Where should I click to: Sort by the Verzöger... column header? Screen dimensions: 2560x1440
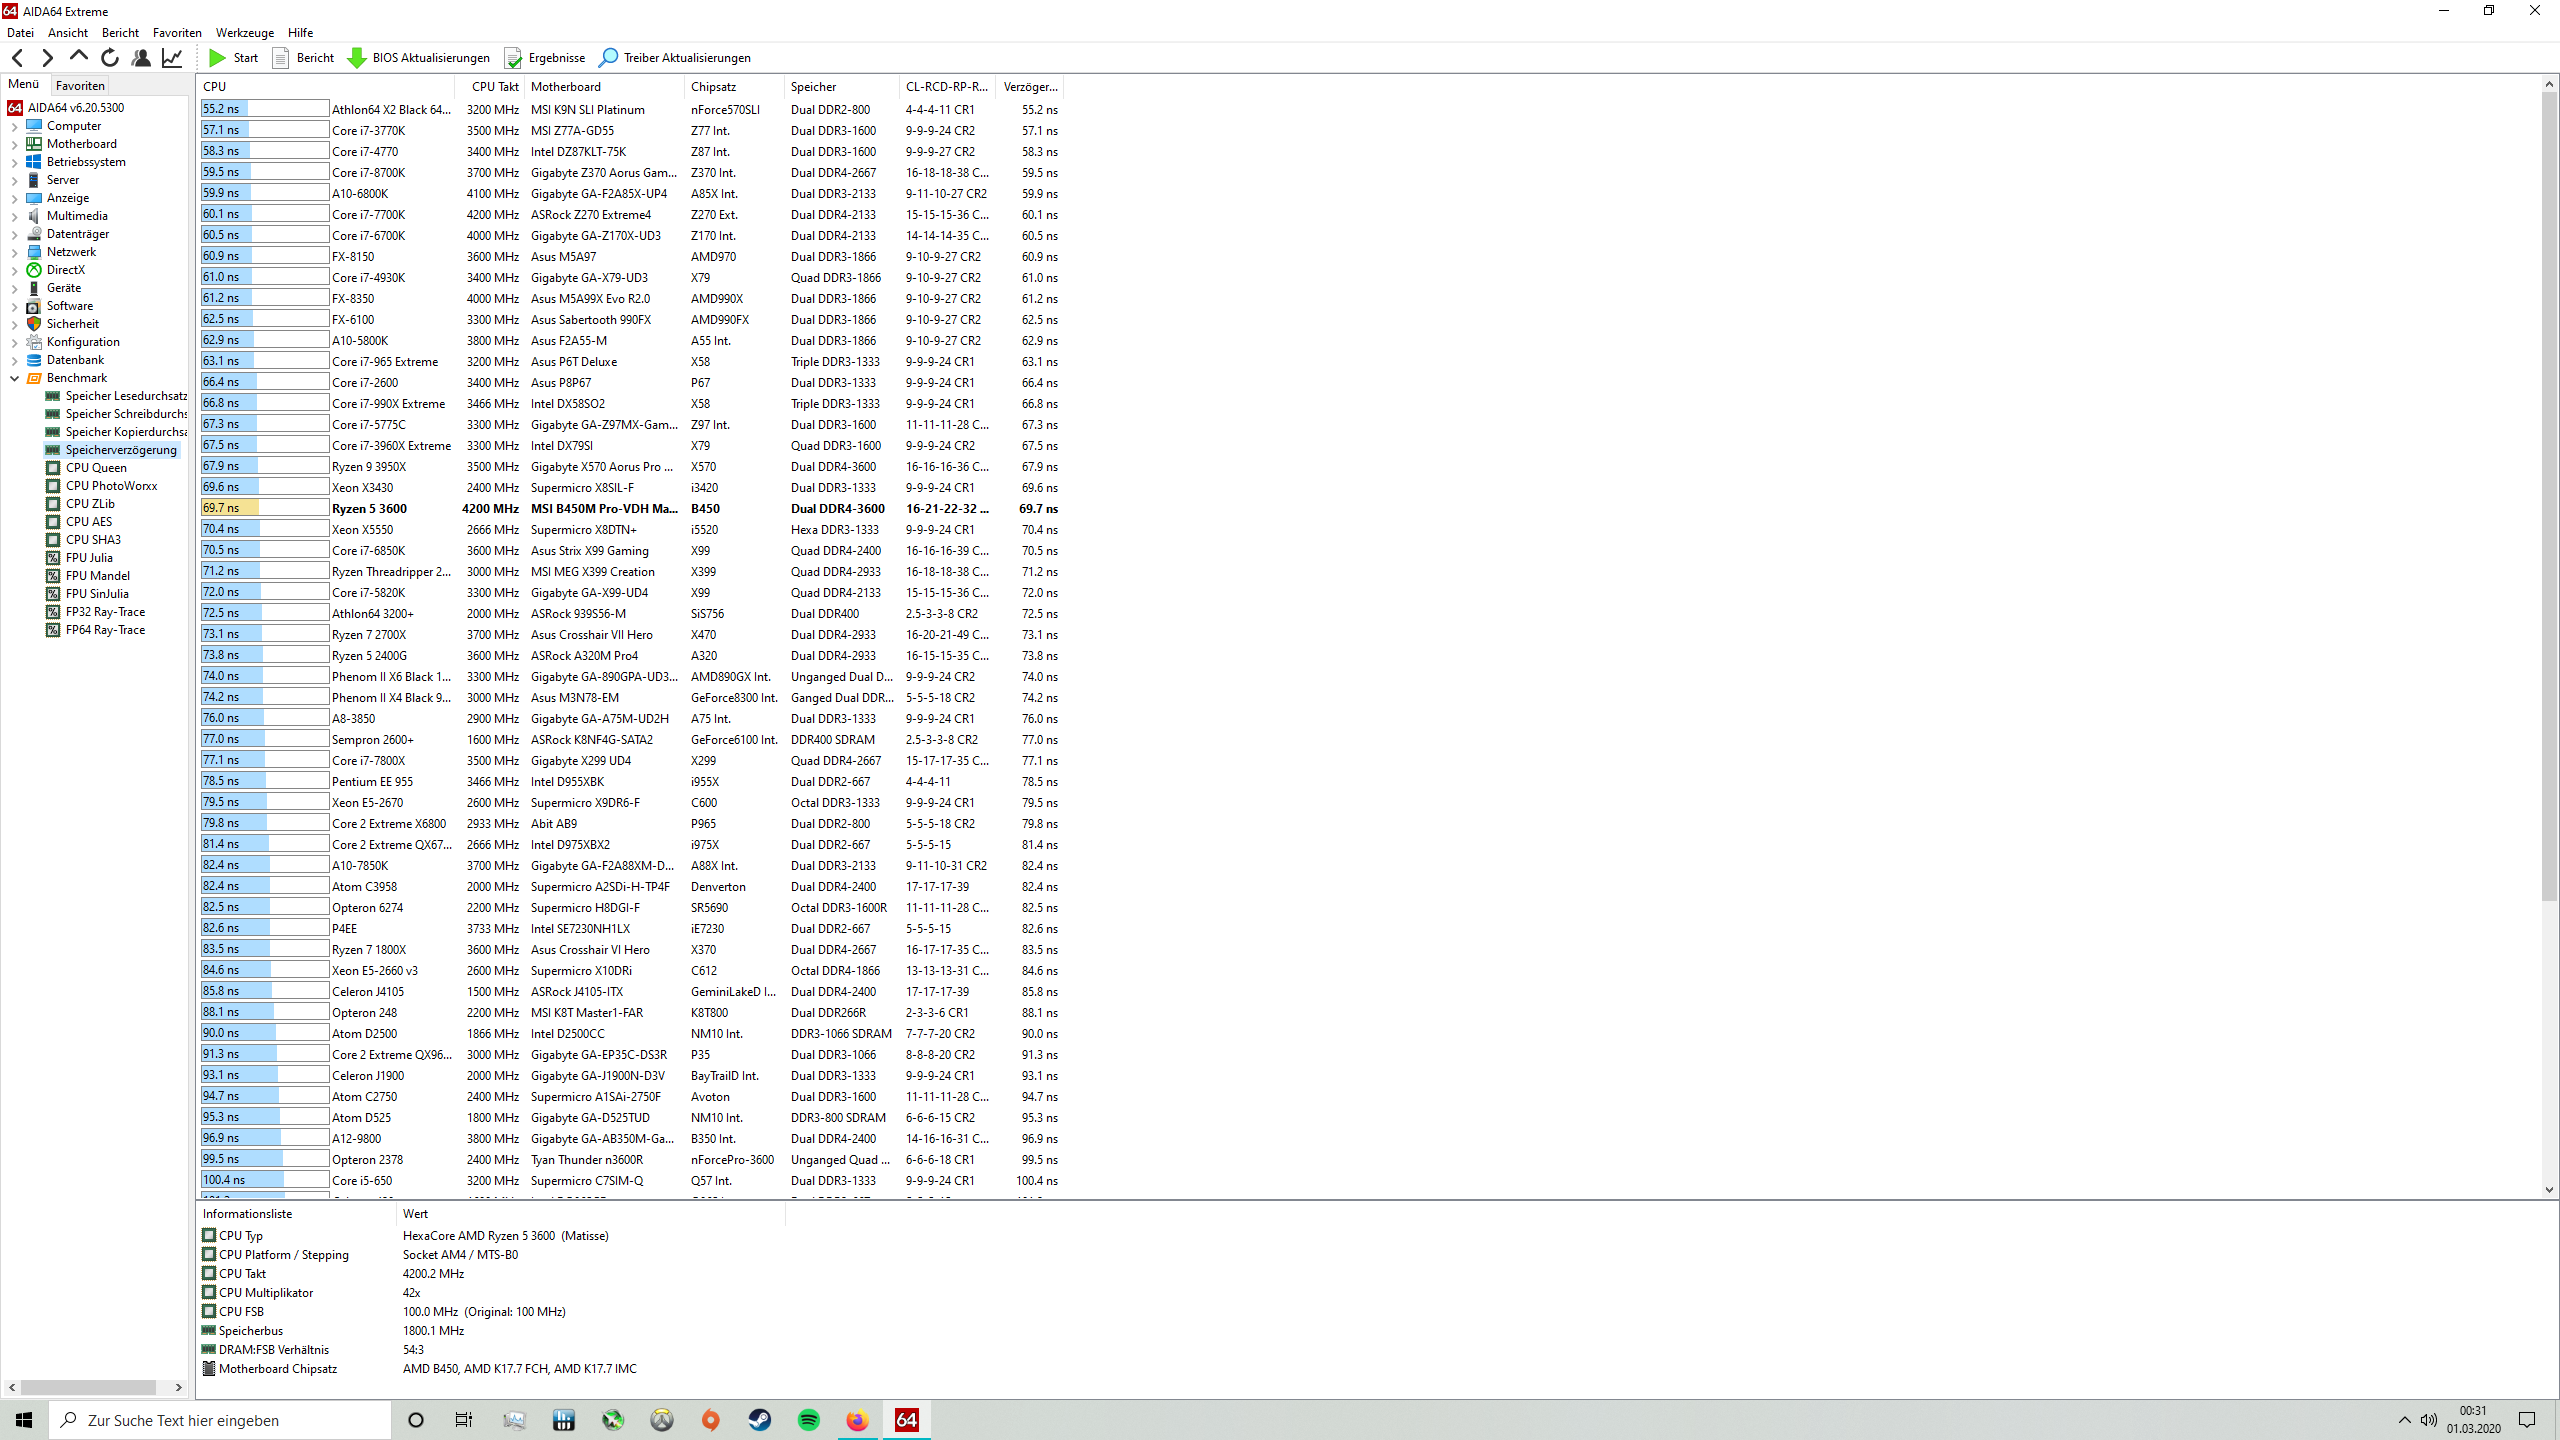[1030, 87]
